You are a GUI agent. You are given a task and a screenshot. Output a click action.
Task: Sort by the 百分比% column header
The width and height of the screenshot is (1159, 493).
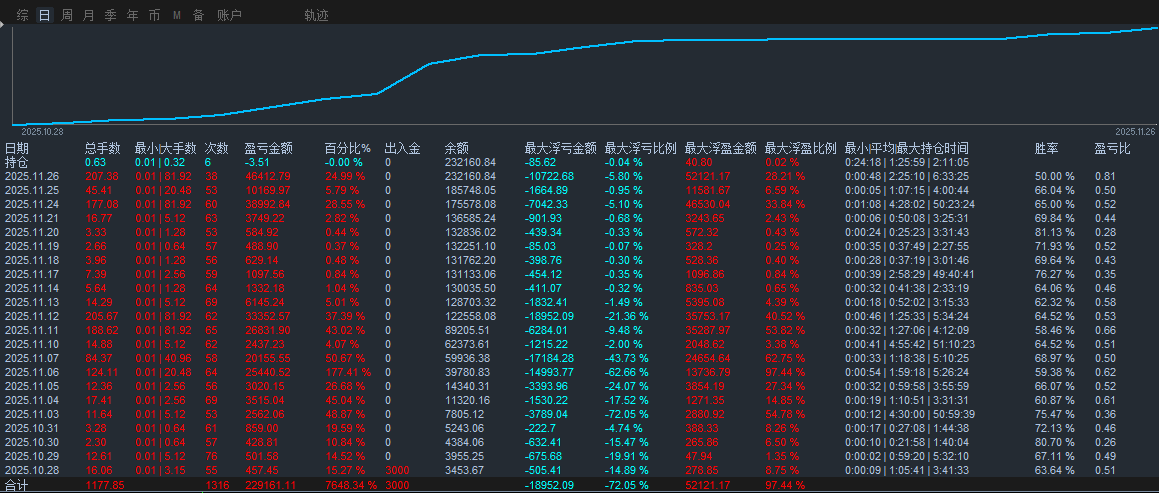347,149
